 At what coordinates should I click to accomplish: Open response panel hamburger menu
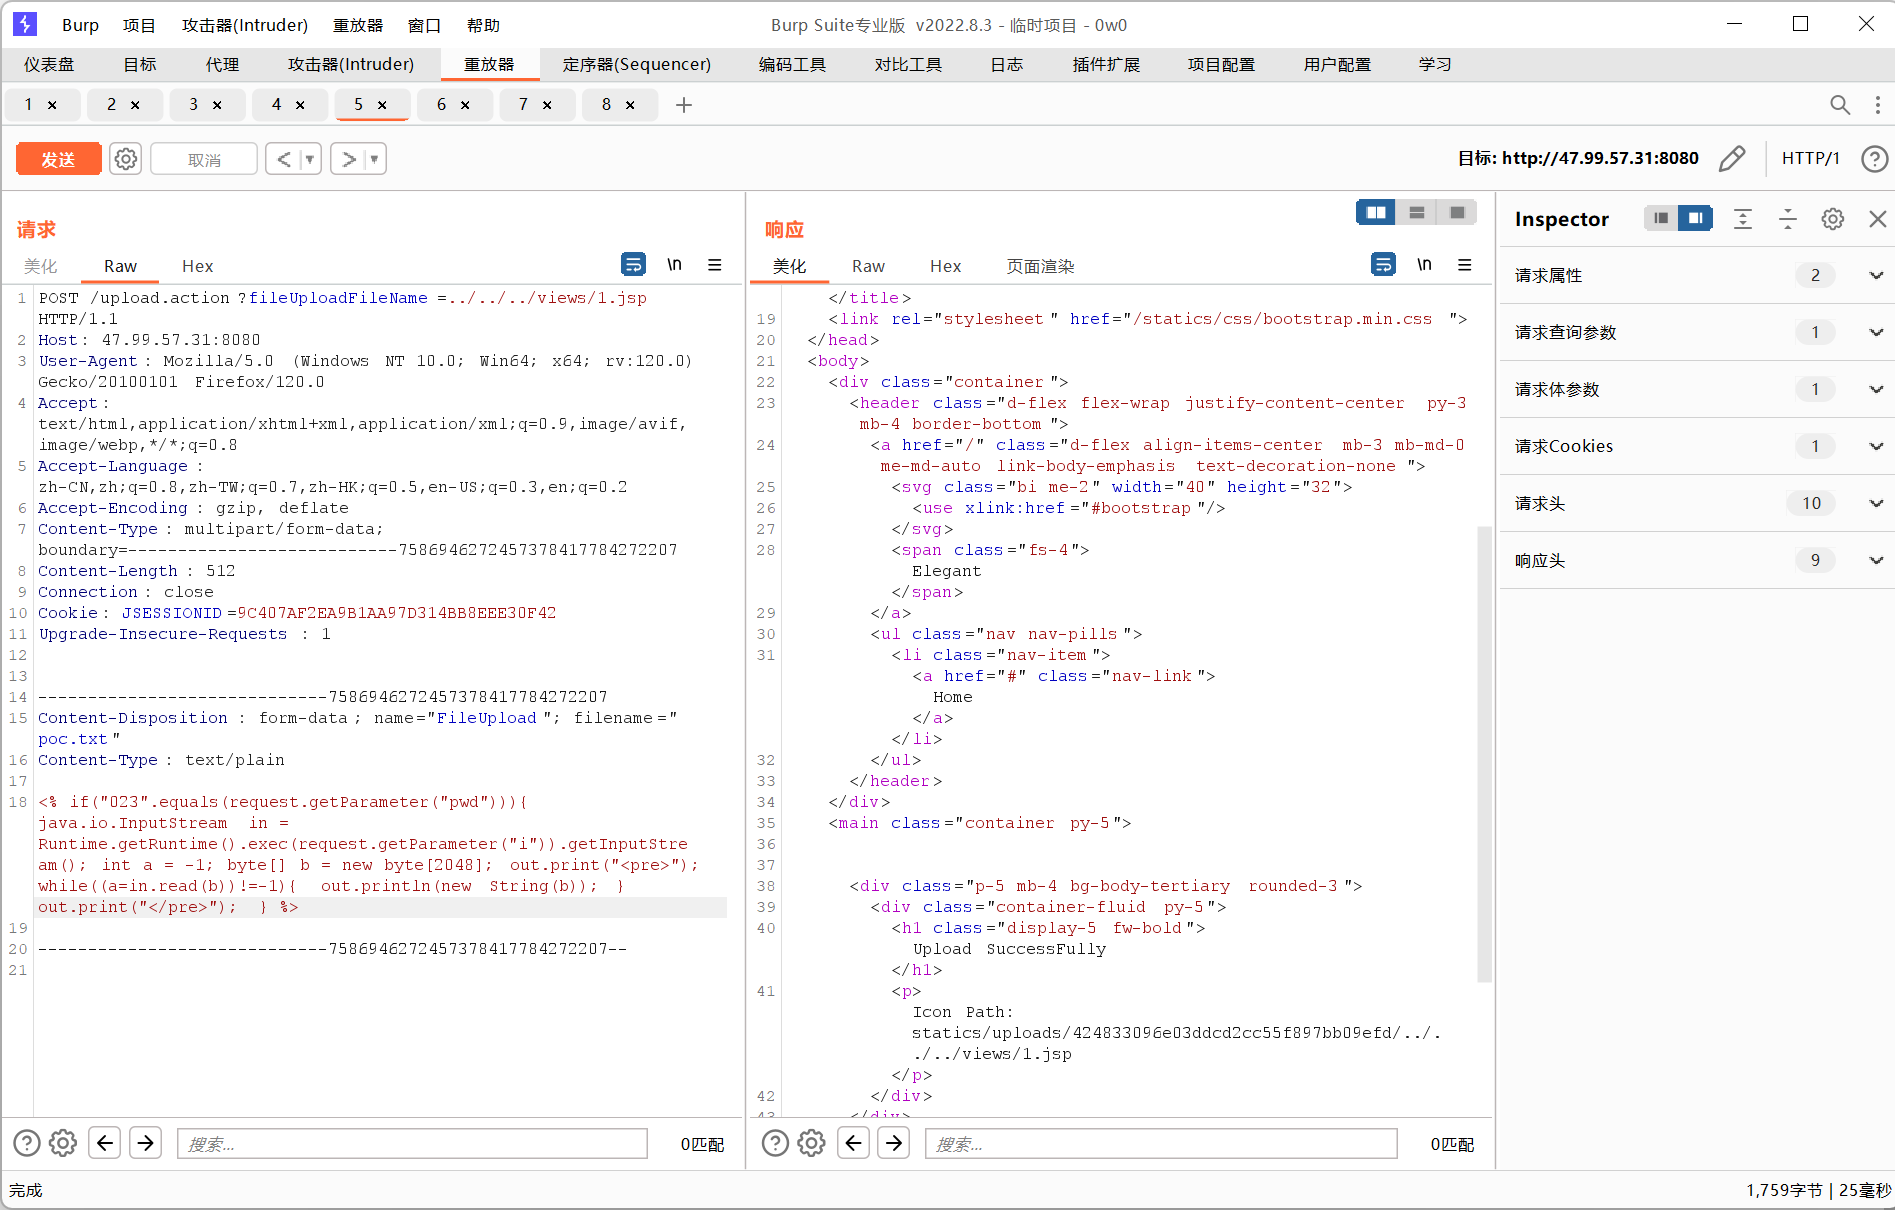coord(1464,265)
